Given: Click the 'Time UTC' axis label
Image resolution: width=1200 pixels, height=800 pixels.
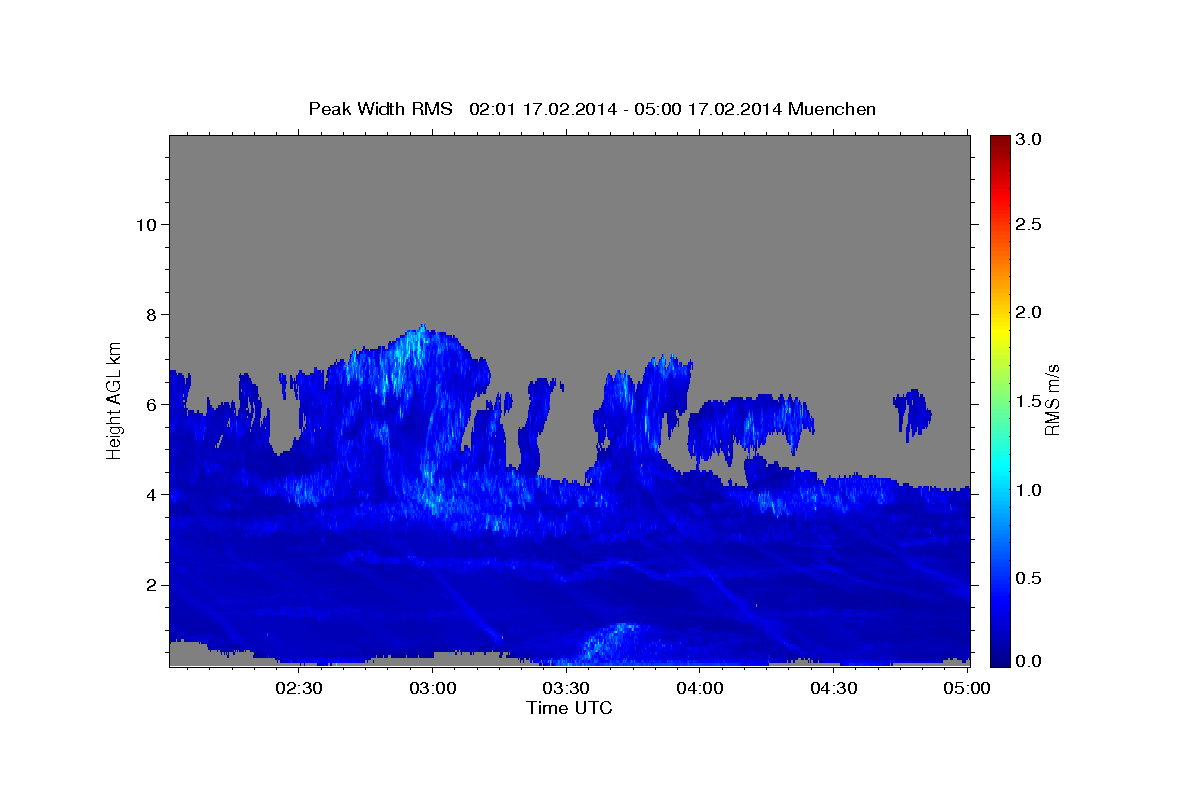Looking at the screenshot, I should pos(569,708).
